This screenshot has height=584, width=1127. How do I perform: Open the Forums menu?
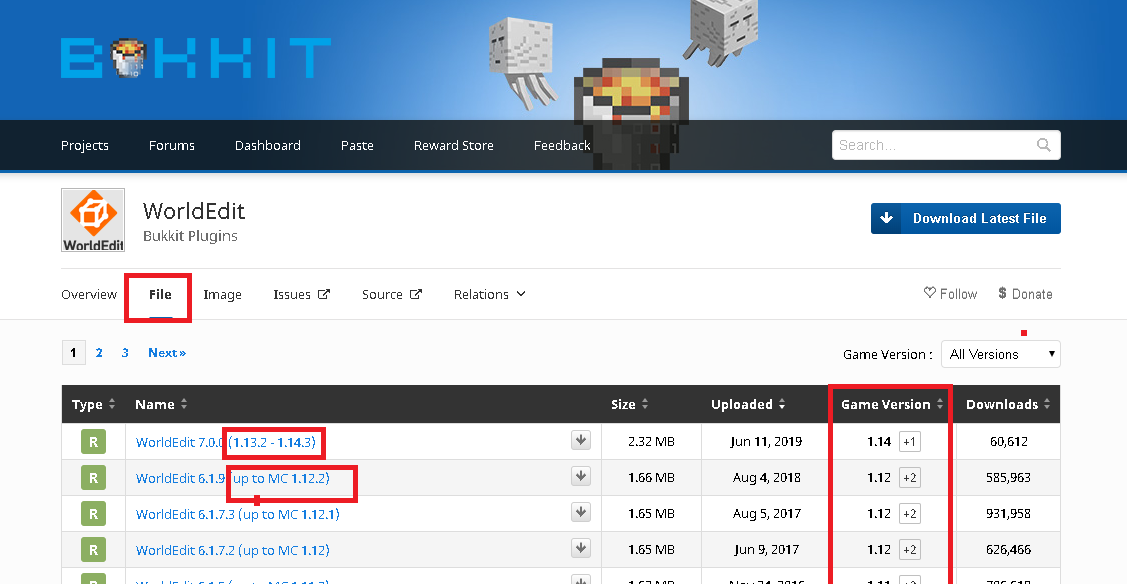click(x=172, y=145)
